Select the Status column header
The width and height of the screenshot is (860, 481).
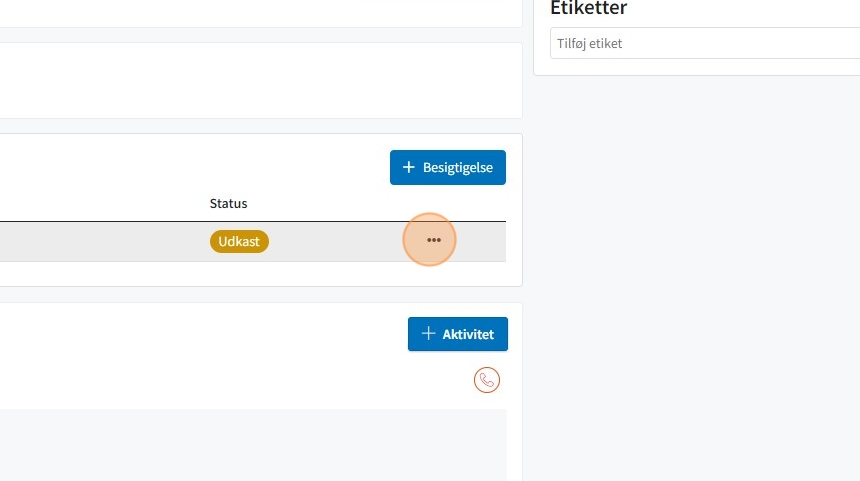228,203
